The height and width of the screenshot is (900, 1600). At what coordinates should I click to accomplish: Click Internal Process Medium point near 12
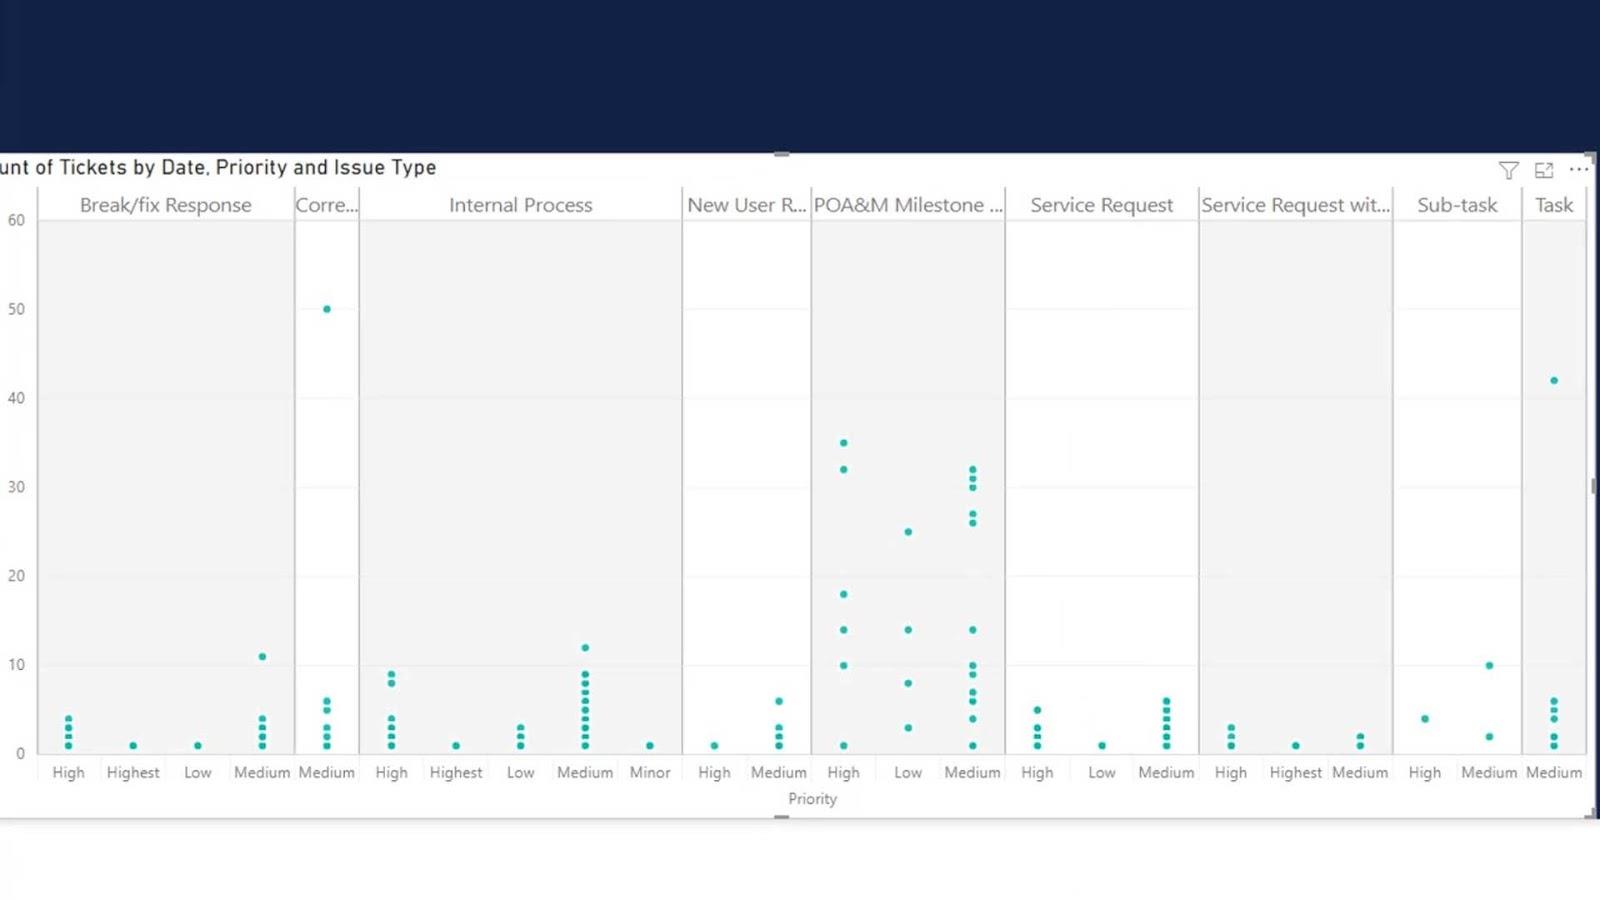click(x=585, y=648)
